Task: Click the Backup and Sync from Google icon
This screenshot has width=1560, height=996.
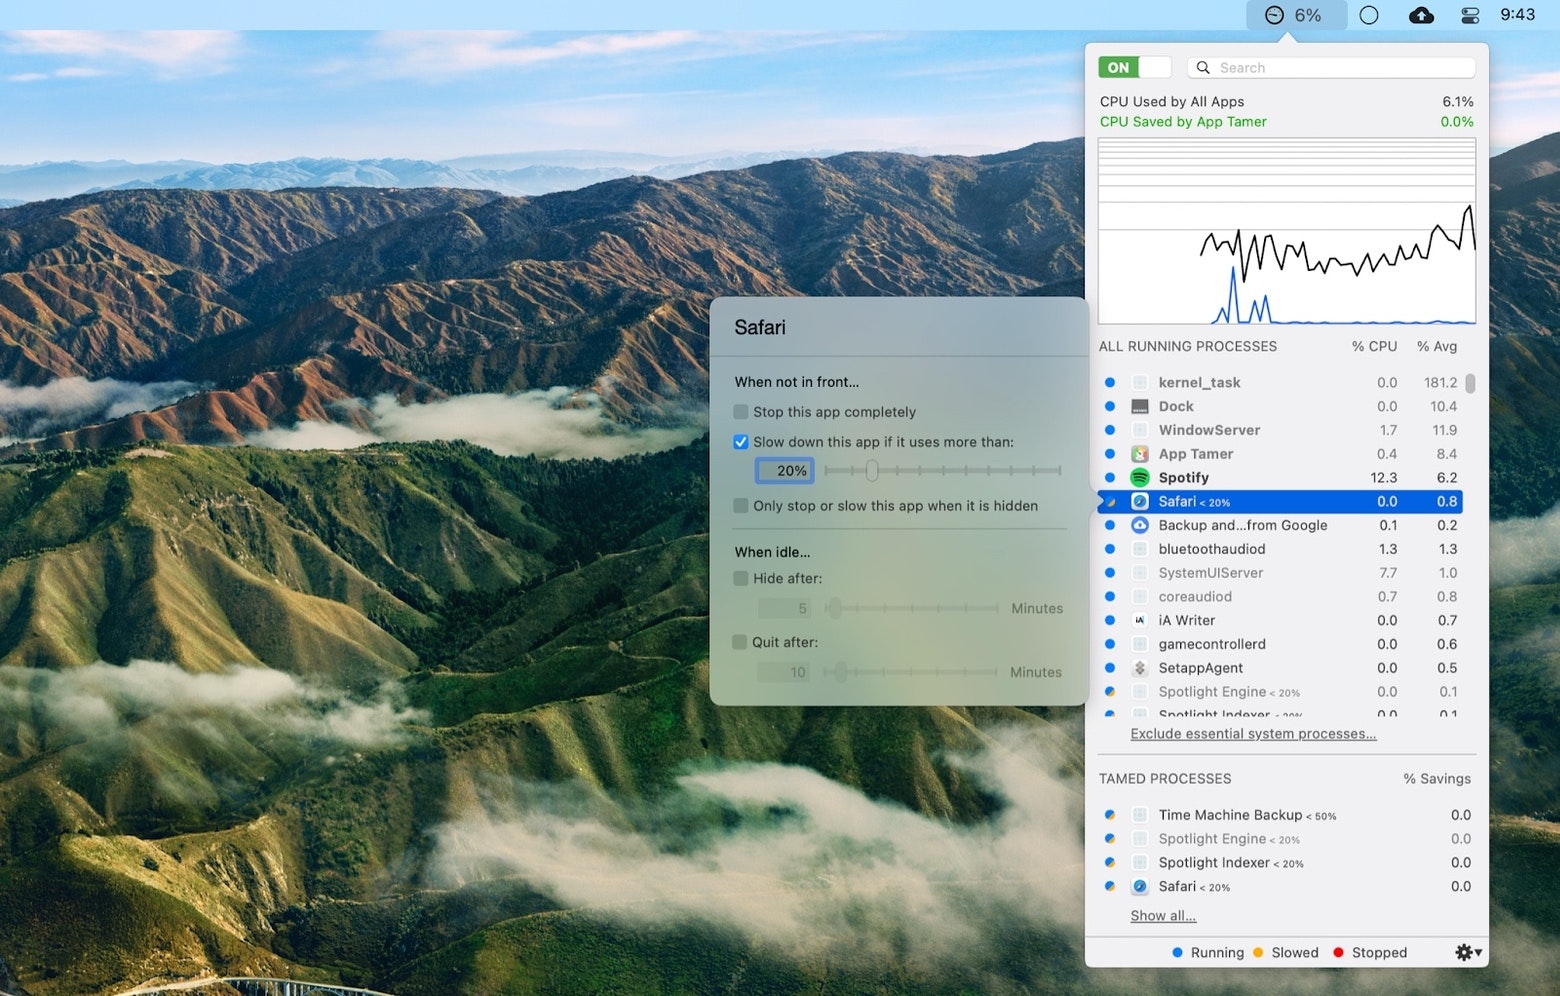Action: point(1140,525)
